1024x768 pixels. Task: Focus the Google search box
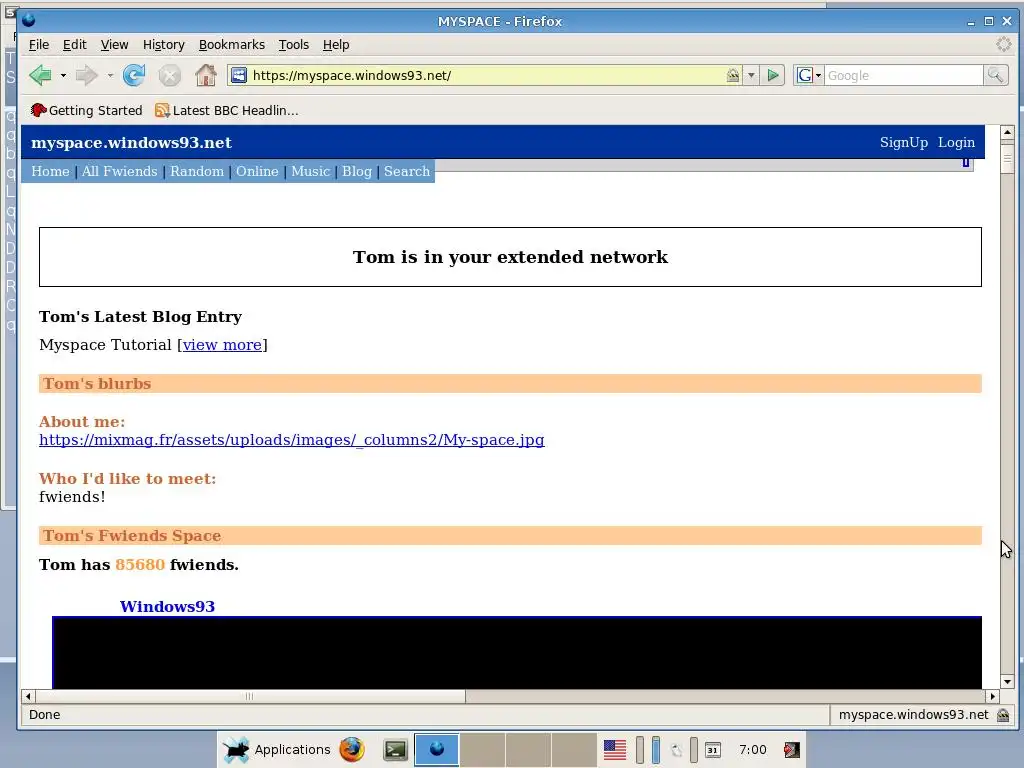[904, 75]
